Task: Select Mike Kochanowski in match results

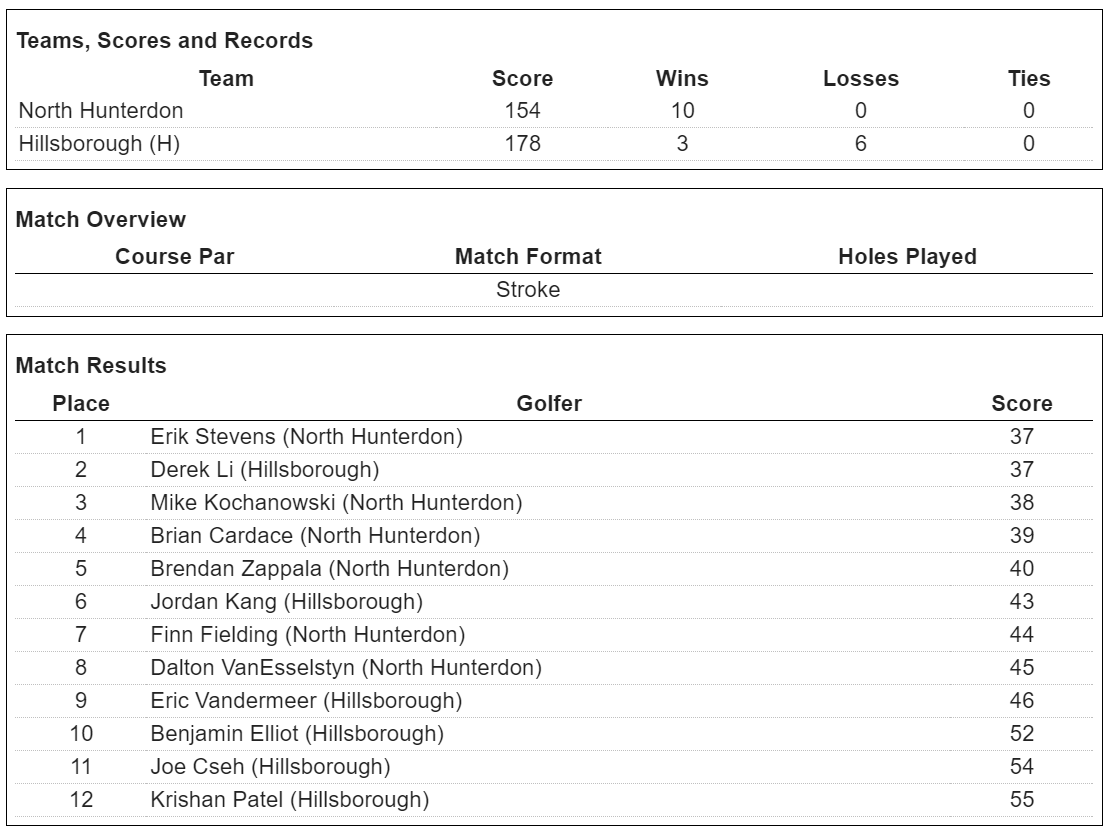Action: click(336, 502)
